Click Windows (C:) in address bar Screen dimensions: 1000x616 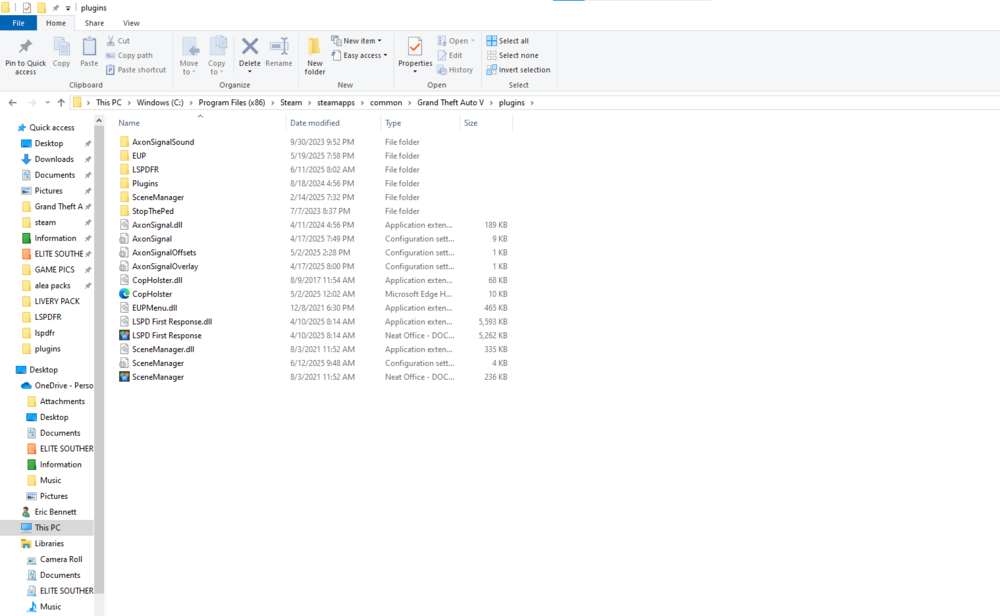(x=159, y=103)
